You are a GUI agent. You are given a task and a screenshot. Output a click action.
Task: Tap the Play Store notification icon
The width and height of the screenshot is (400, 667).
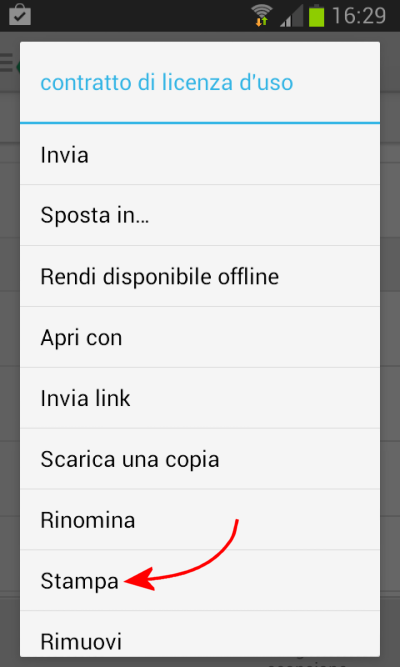click(x=20, y=14)
